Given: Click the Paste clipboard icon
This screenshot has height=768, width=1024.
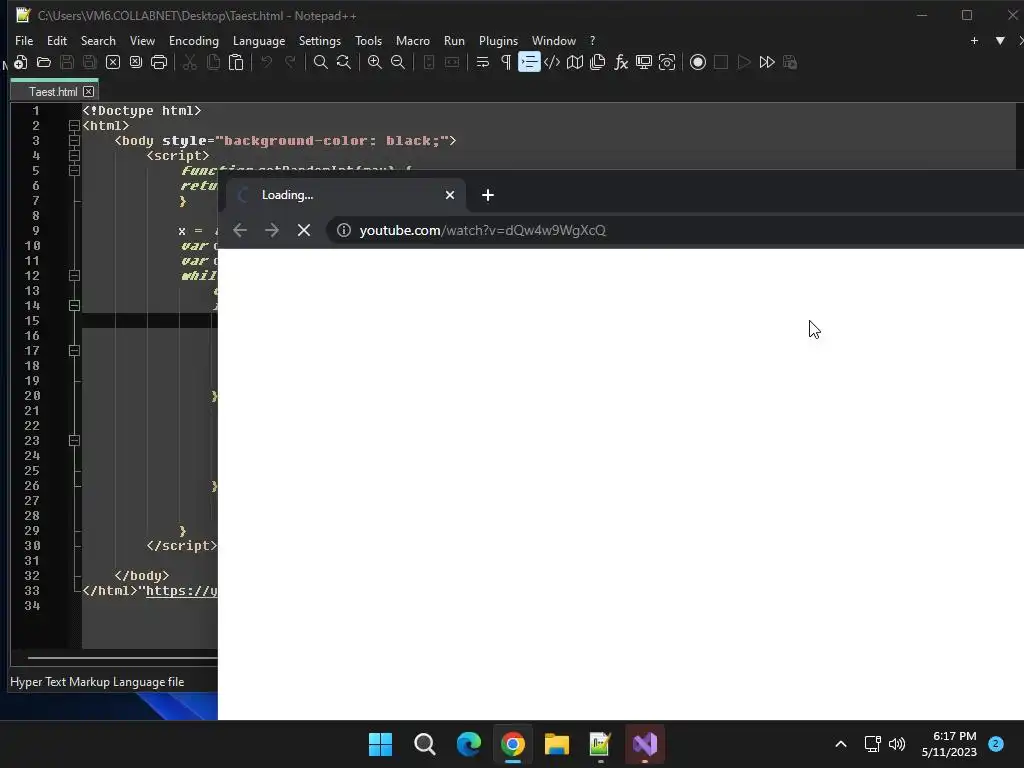Looking at the screenshot, I should pos(236,62).
